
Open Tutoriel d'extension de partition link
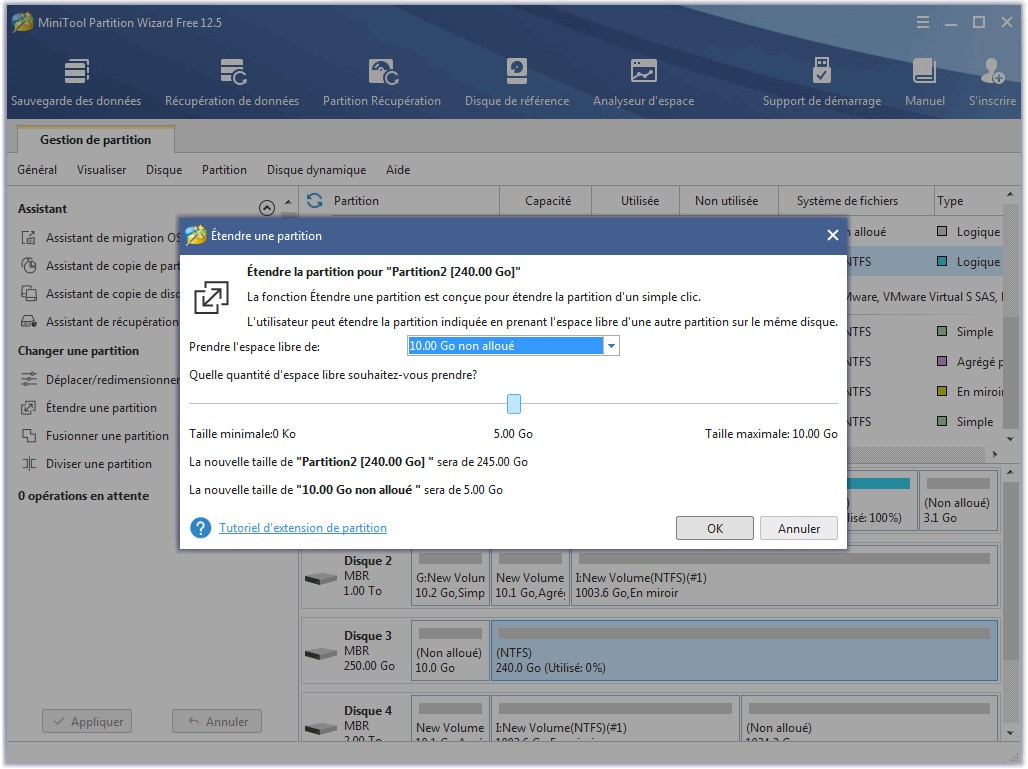(303, 528)
